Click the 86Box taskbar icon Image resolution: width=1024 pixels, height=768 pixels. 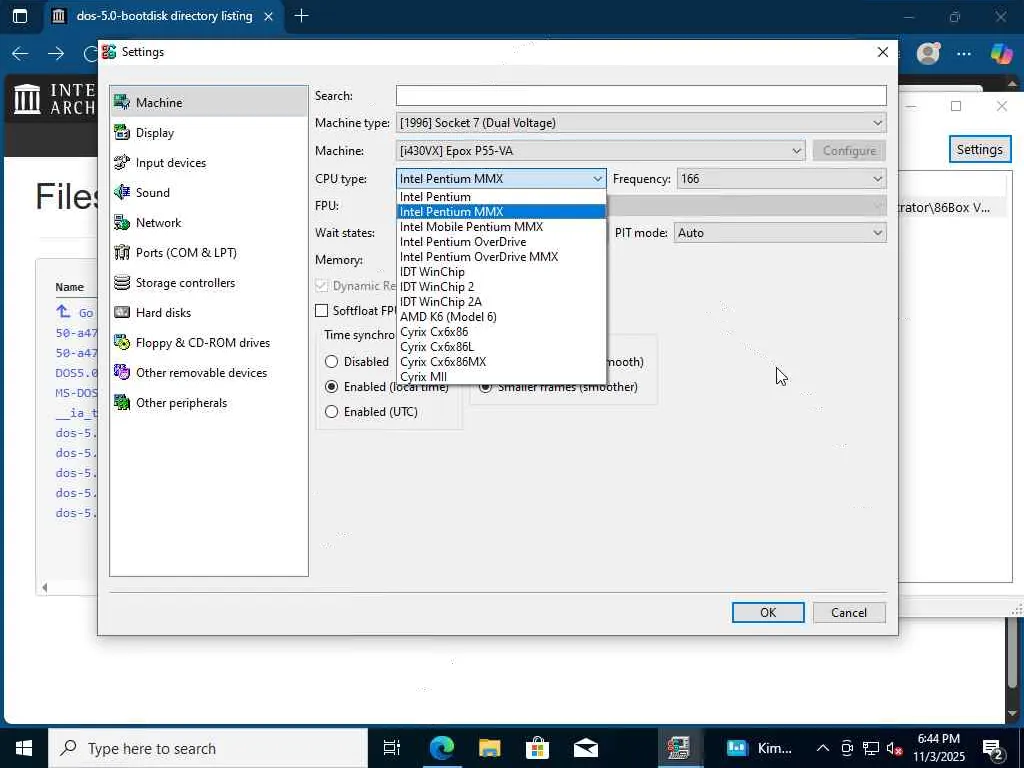click(679, 748)
